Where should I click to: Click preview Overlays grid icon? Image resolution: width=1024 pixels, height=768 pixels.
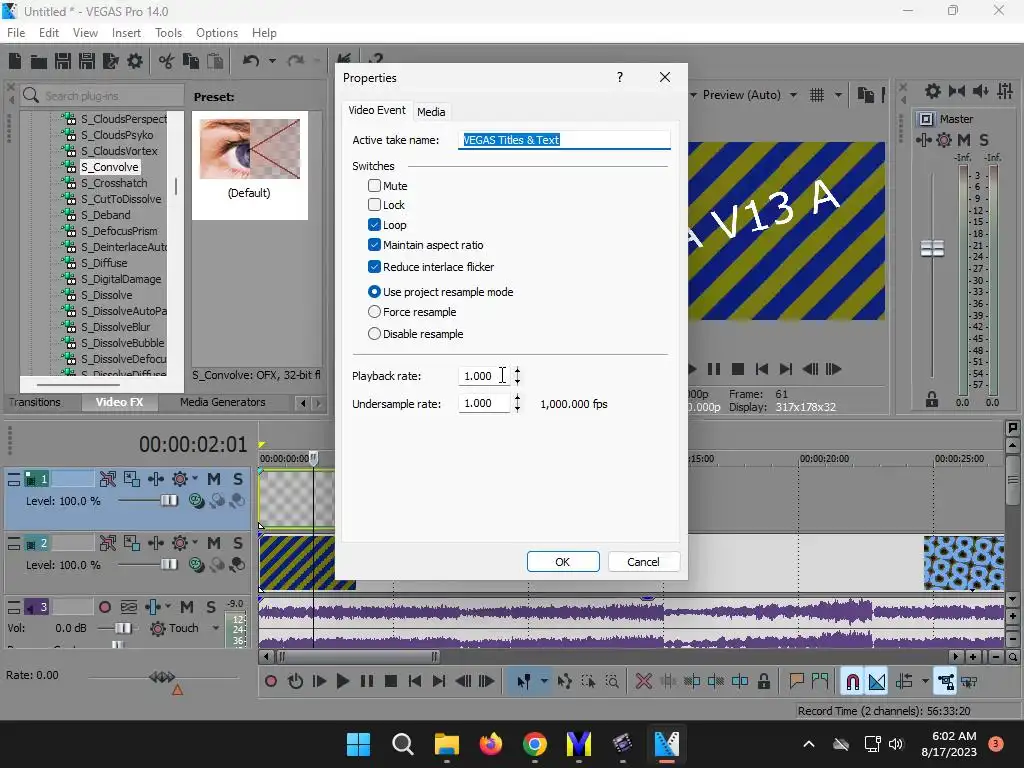[x=816, y=95]
